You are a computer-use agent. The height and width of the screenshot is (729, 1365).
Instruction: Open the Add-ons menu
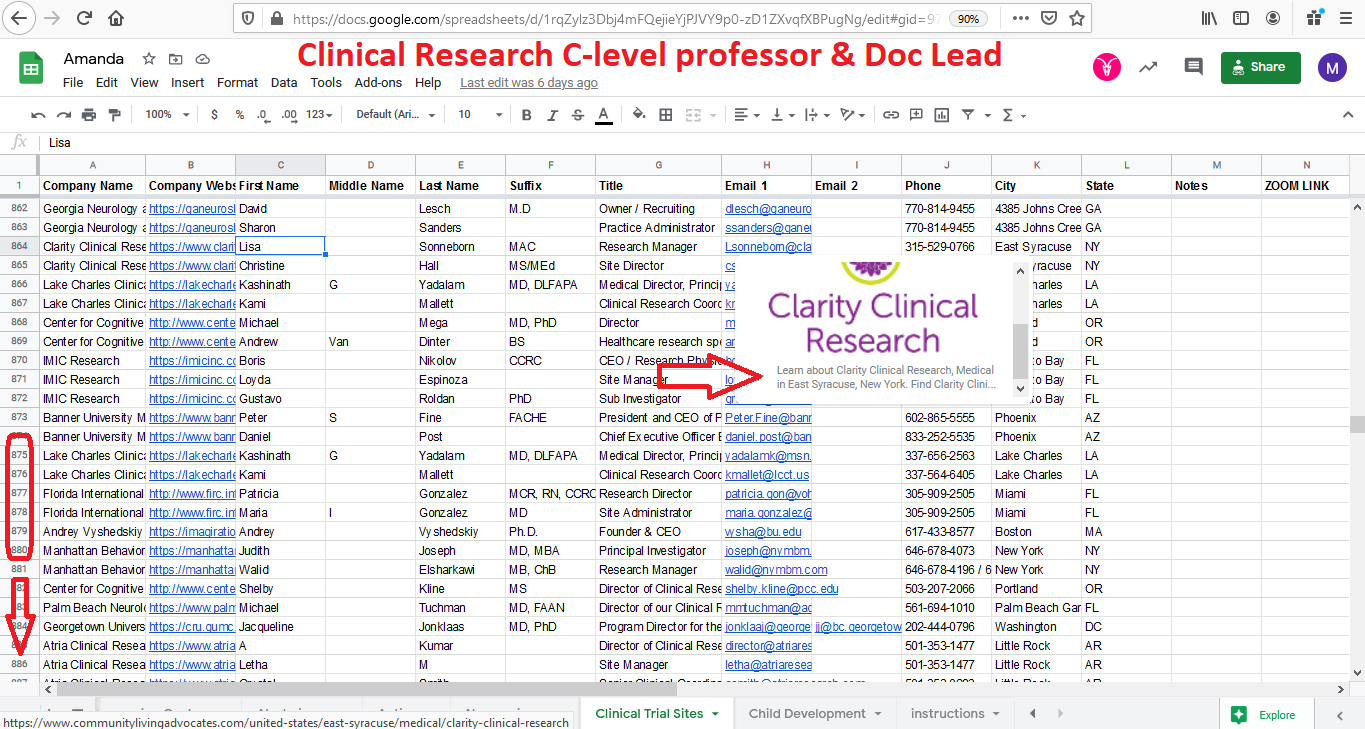378,83
